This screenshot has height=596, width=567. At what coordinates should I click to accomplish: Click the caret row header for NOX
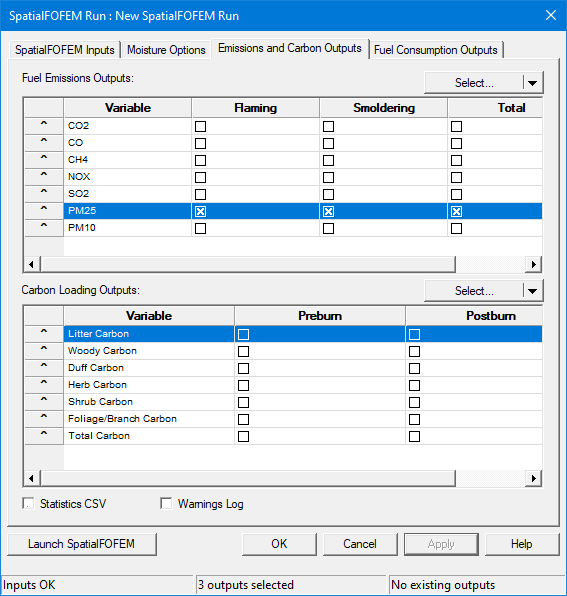pyautogui.click(x=44, y=177)
